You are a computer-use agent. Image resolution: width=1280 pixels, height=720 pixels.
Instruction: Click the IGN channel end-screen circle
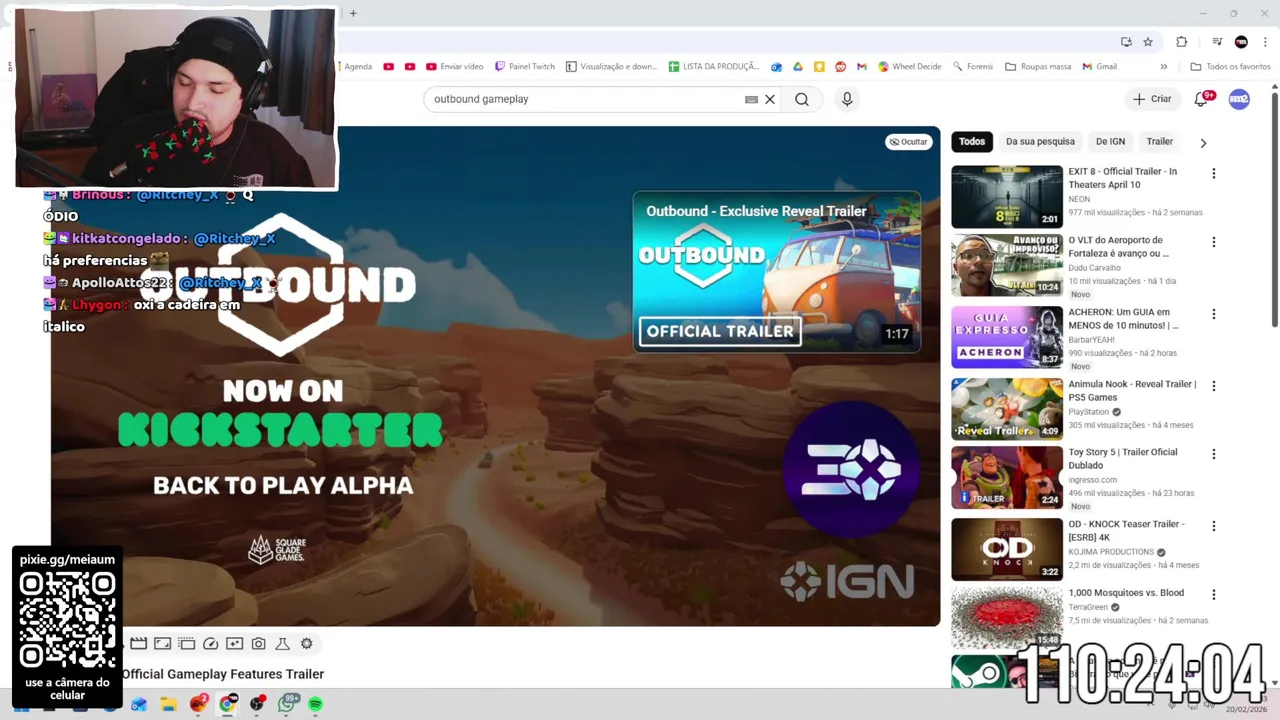coord(851,468)
